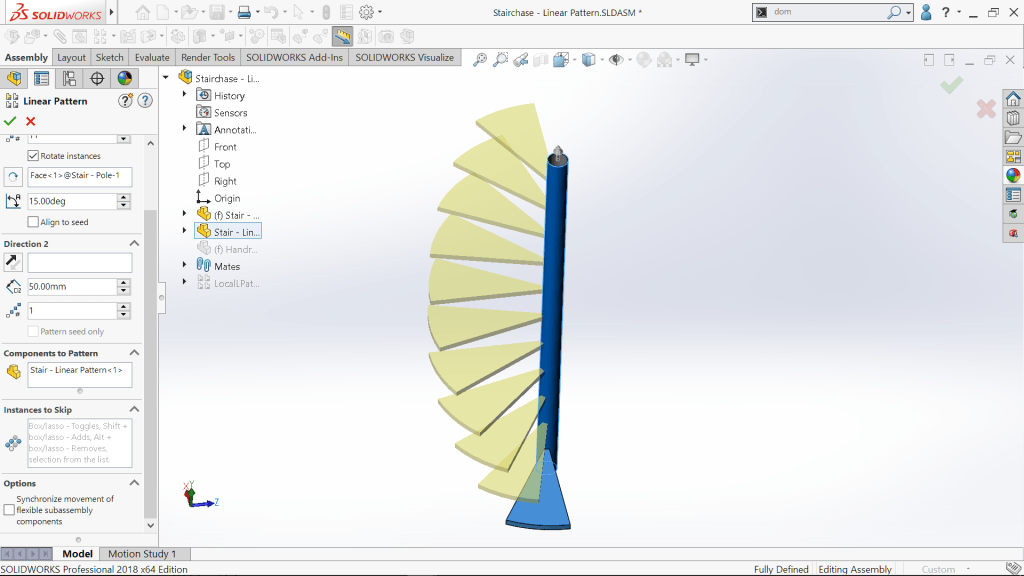Click the Zoom to Fit magnifier icon
Viewport: 1024px width, 576px height.
coord(480,60)
